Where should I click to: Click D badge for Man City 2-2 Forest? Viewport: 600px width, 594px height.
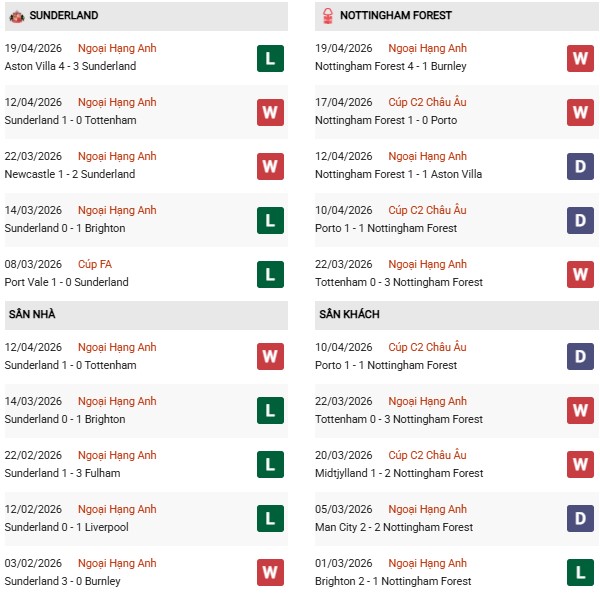point(581,519)
